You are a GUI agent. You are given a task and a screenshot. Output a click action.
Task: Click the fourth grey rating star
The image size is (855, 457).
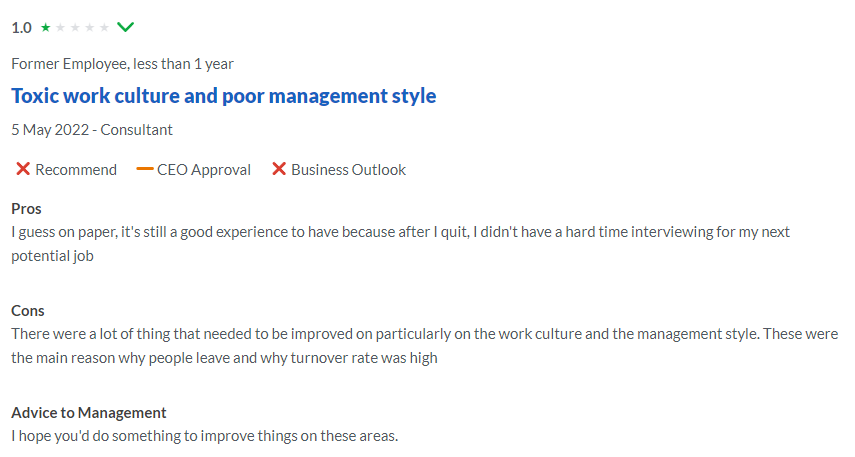coord(90,28)
